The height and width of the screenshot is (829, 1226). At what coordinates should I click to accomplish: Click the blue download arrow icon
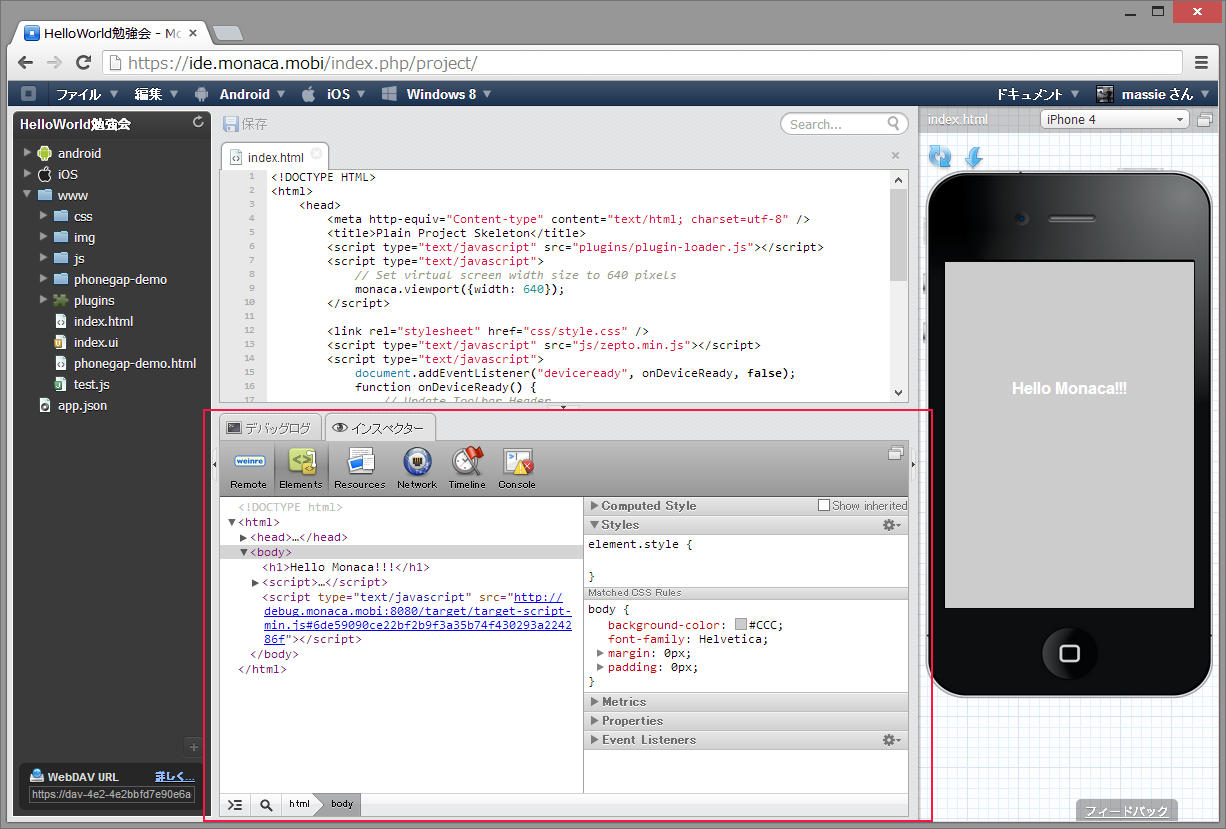click(x=973, y=157)
